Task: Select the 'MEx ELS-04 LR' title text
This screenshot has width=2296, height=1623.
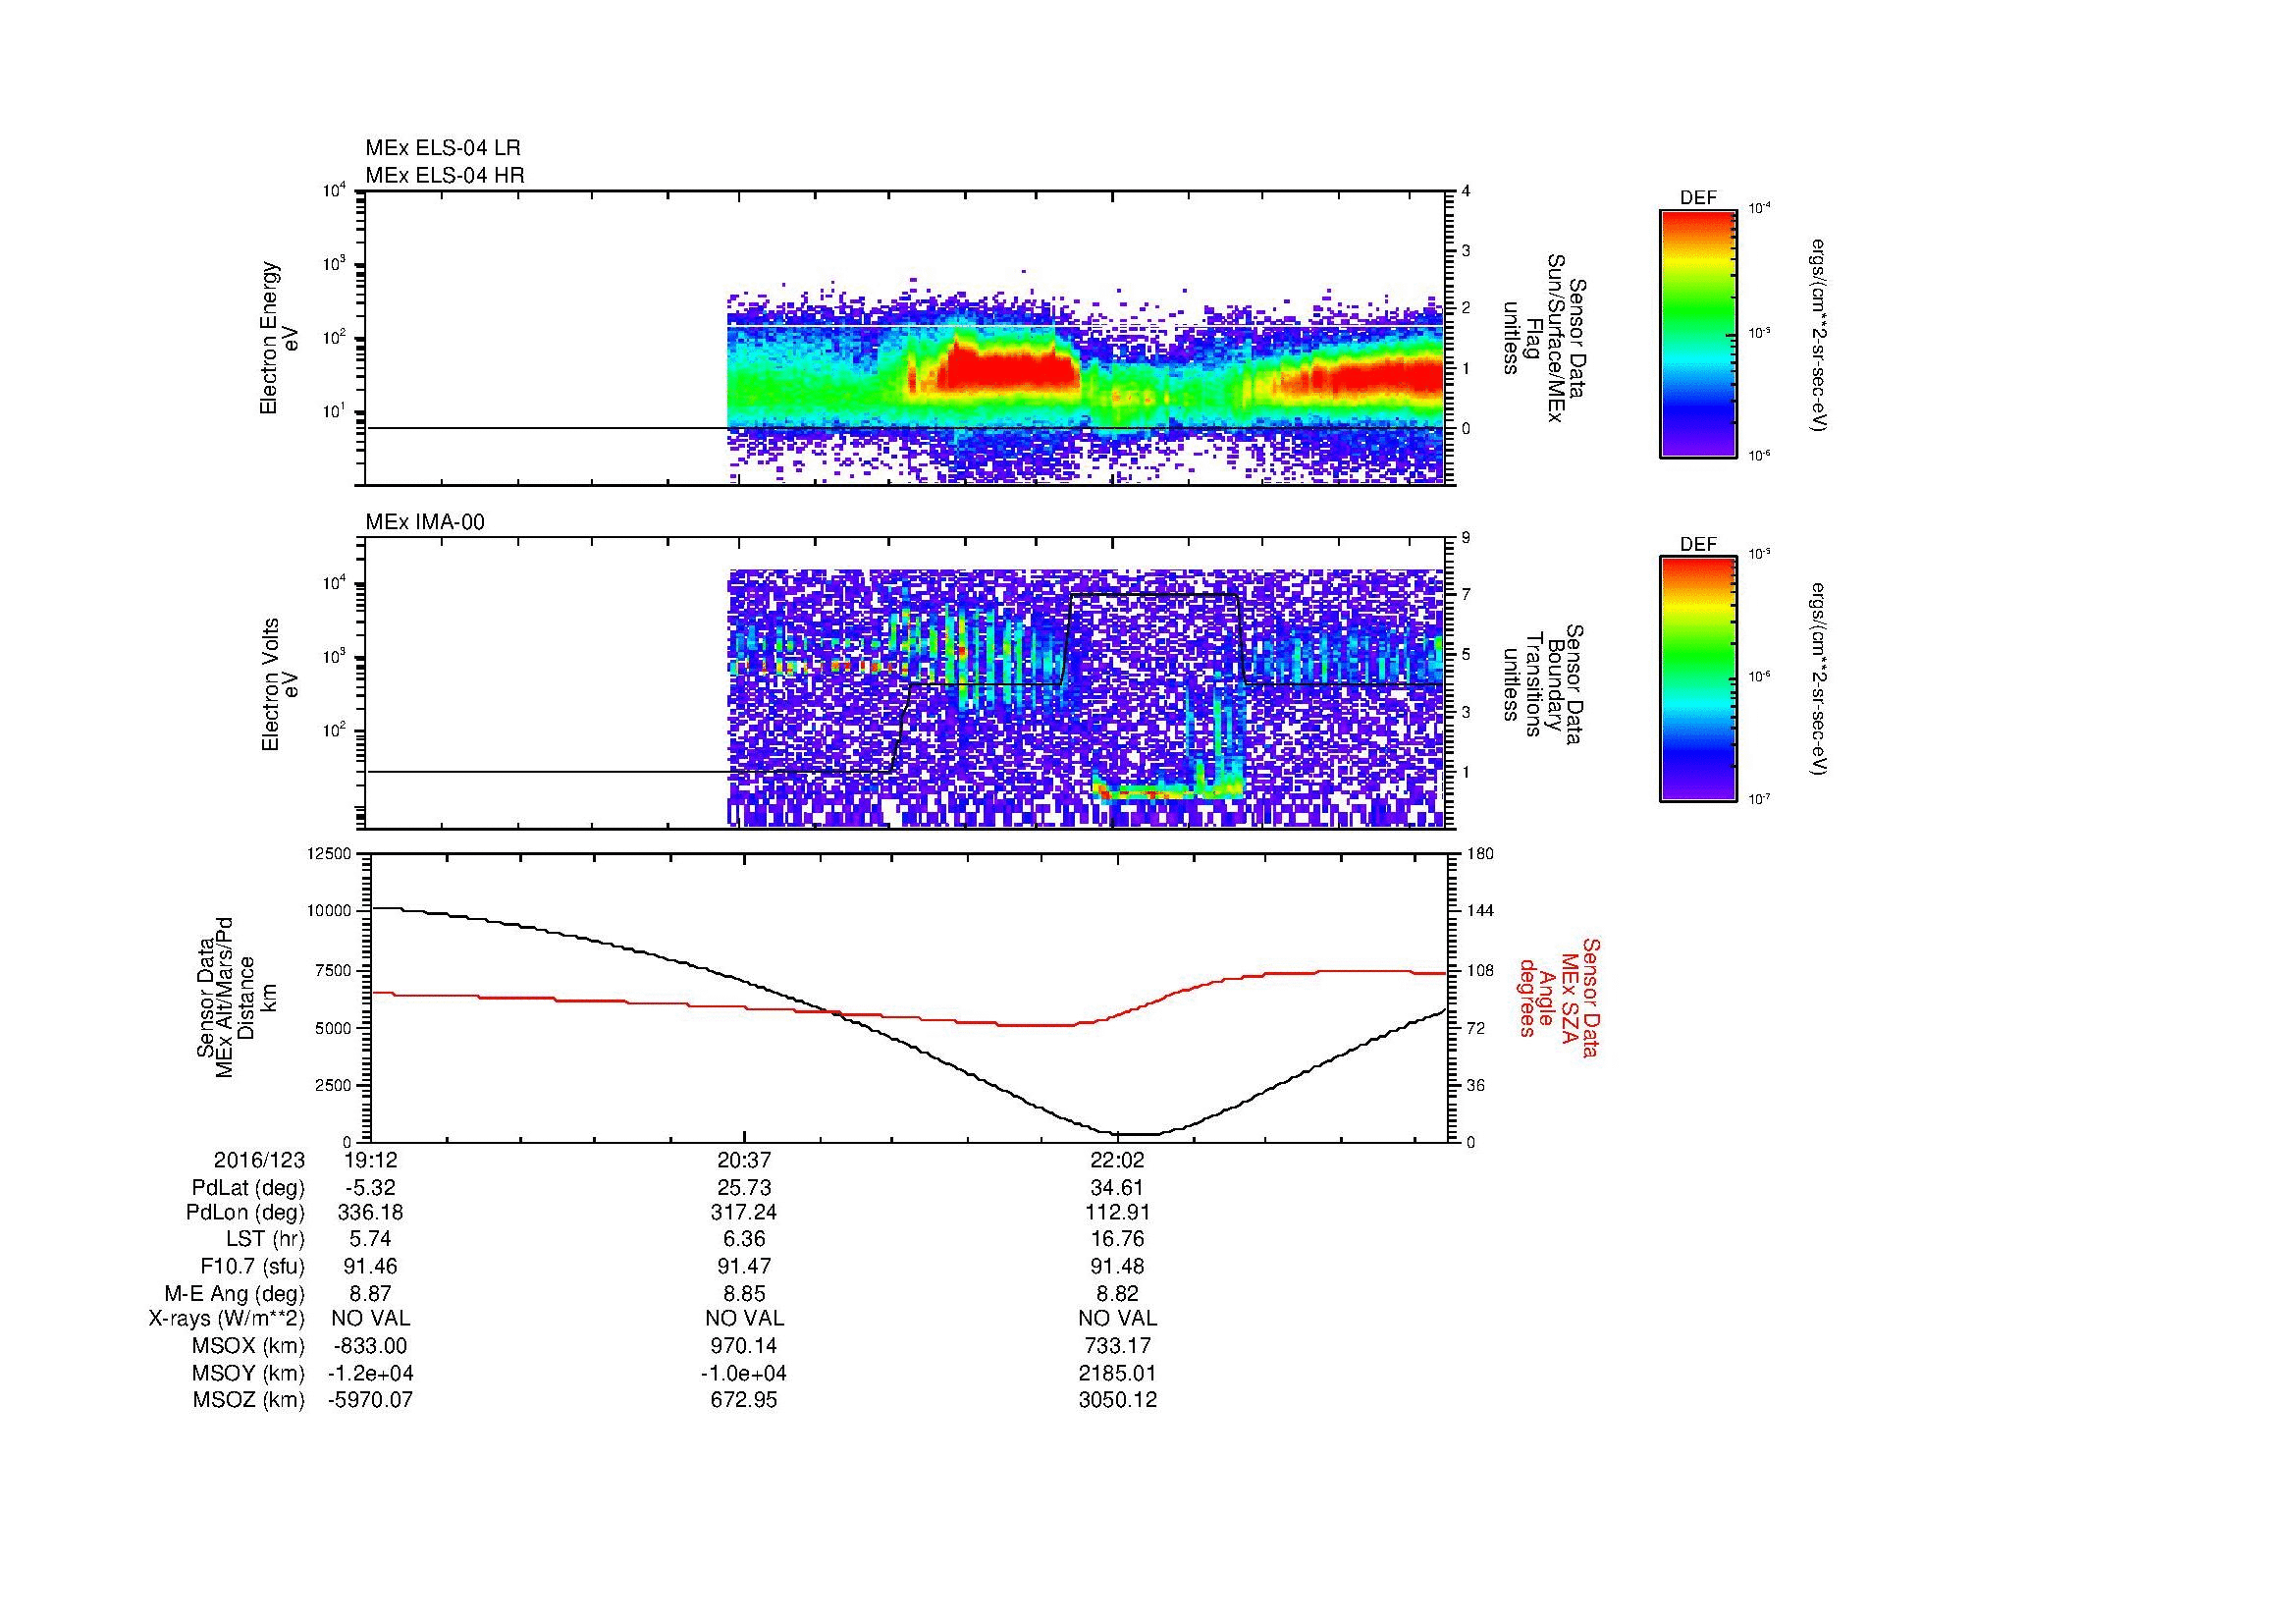Action: (x=443, y=148)
